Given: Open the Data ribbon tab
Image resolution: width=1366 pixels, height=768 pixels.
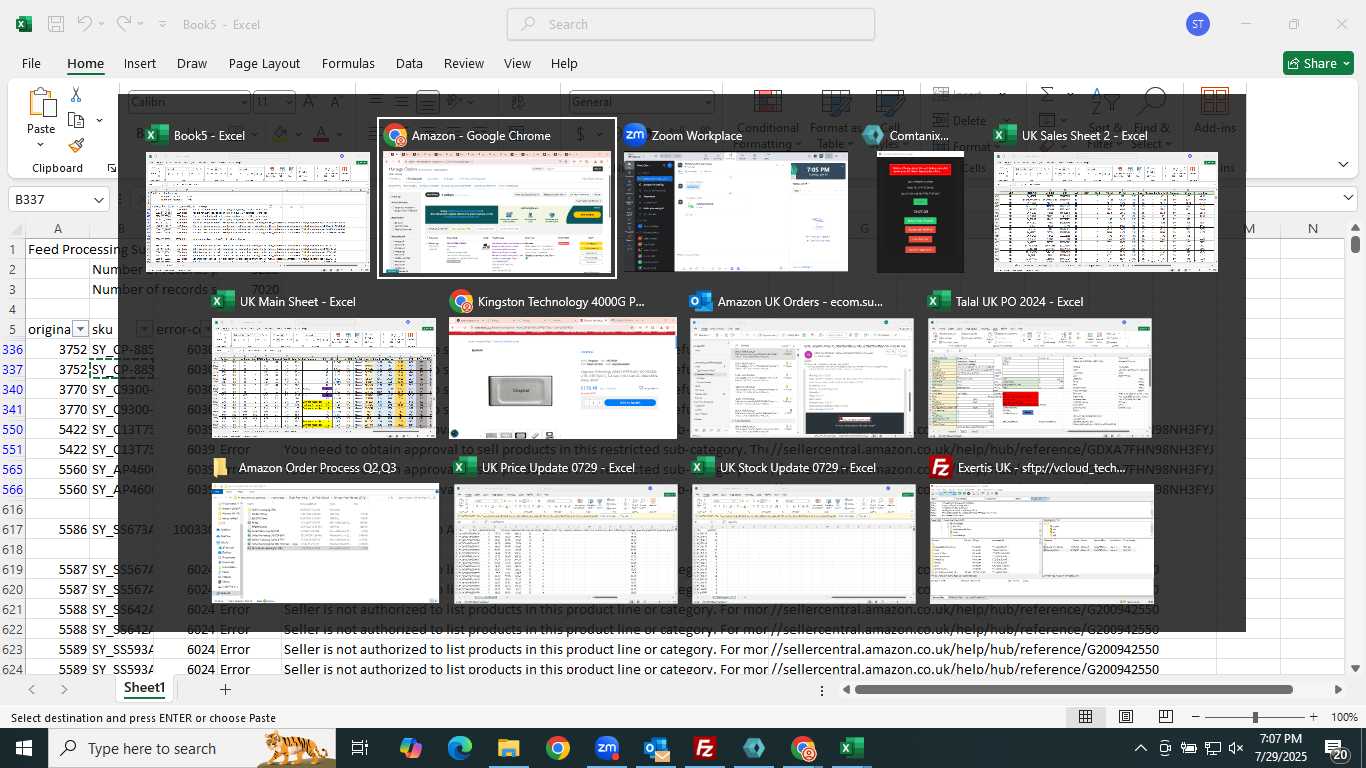Looking at the screenshot, I should click(x=409, y=63).
